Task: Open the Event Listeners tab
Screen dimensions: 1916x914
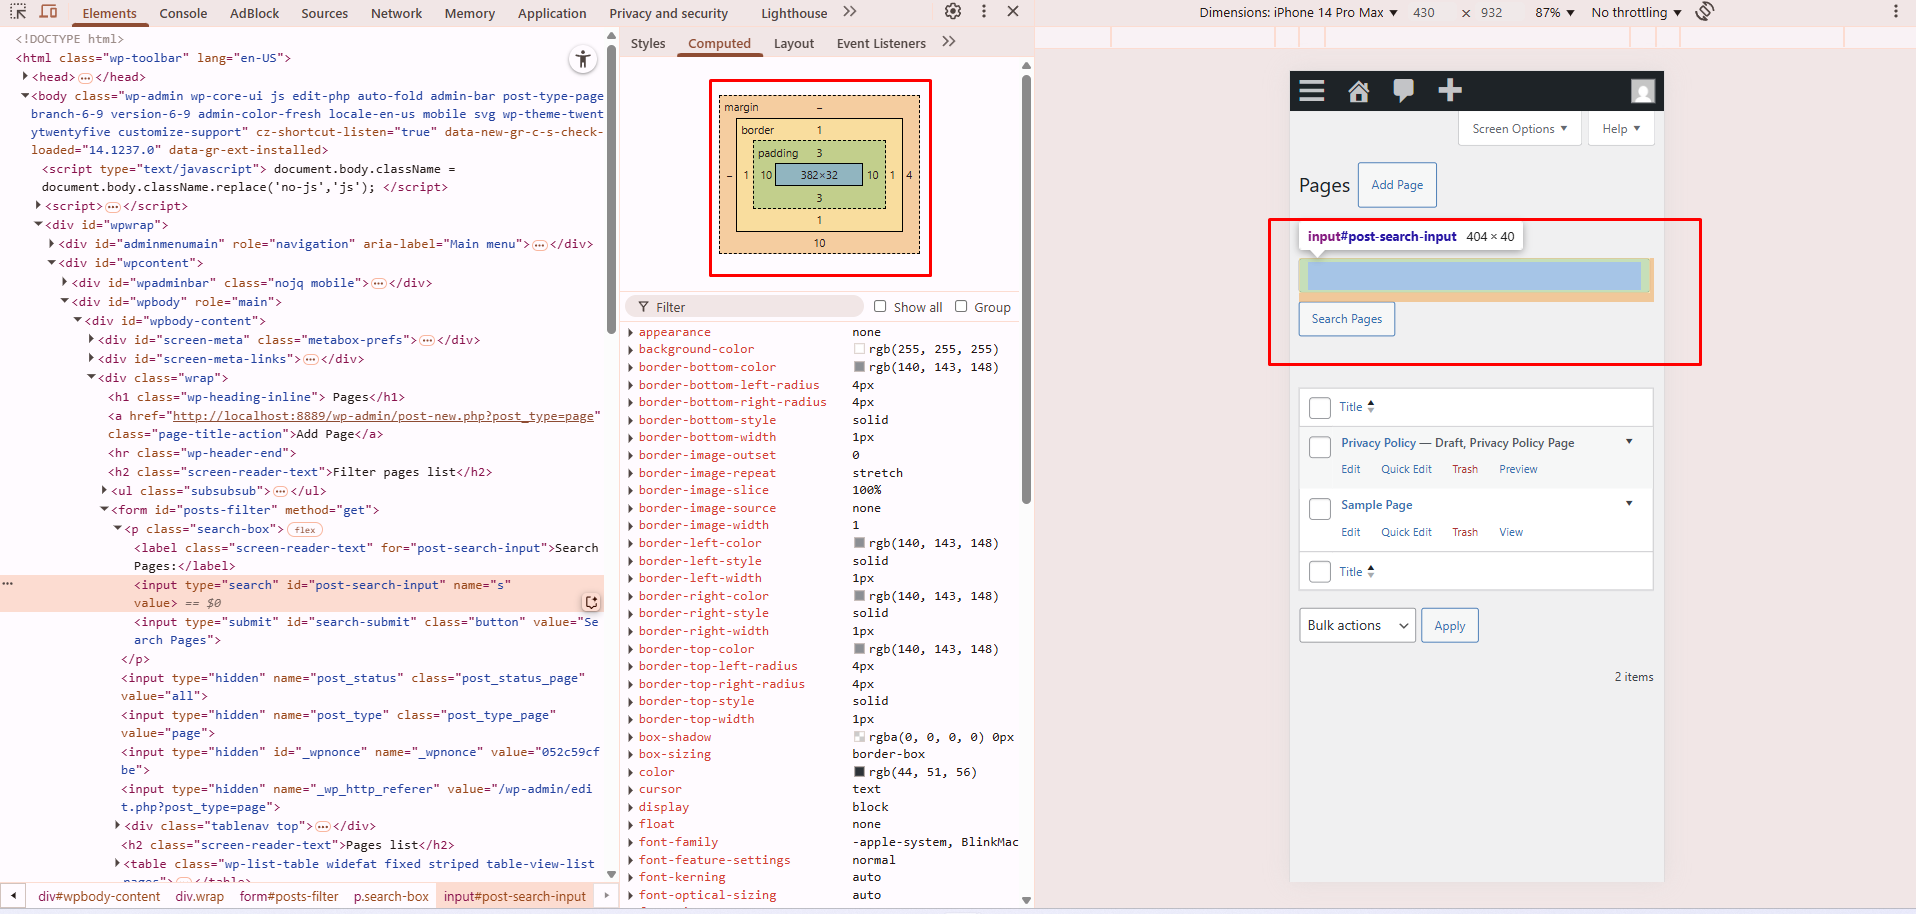Action: coord(881,43)
